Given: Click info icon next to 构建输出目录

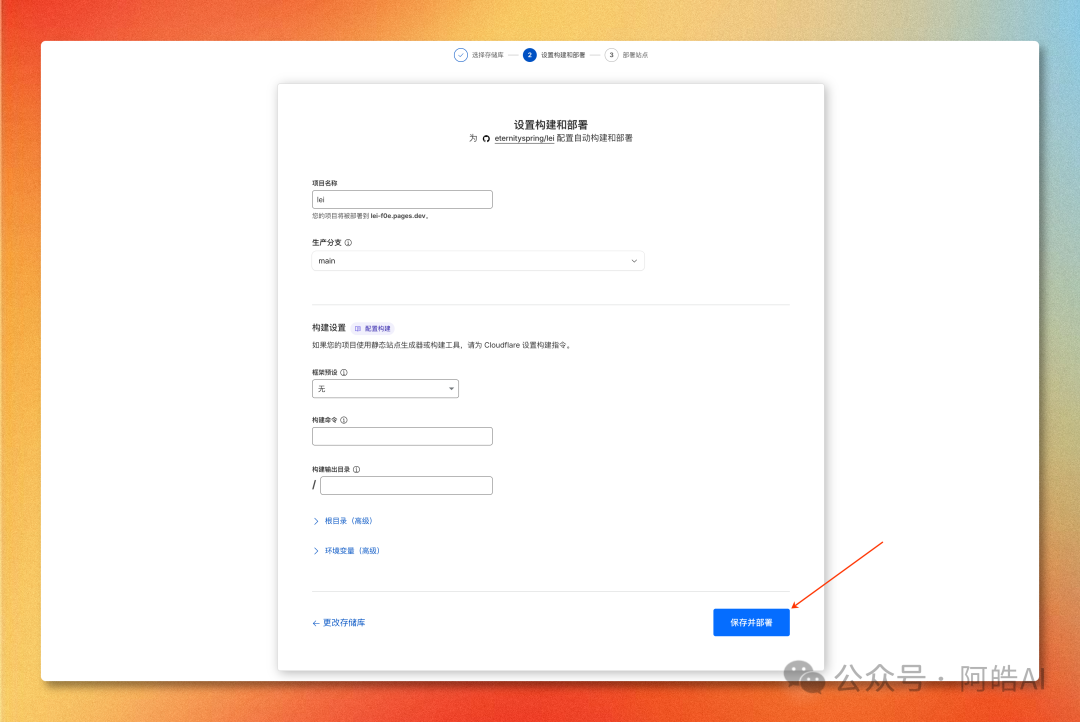Looking at the screenshot, I should (x=356, y=469).
